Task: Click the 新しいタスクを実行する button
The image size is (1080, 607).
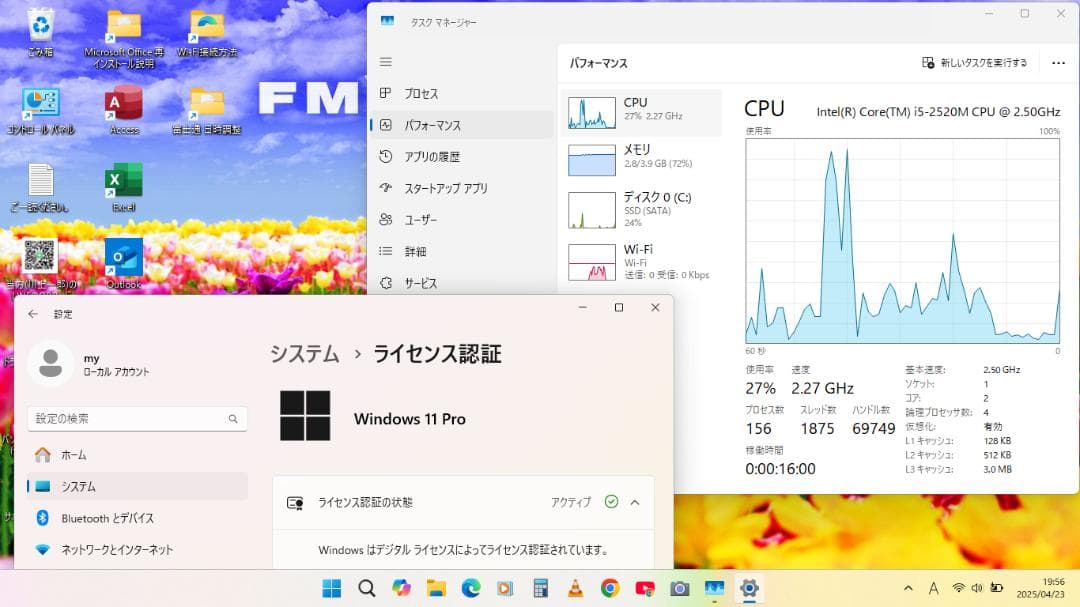Action: (x=975, y=62)
